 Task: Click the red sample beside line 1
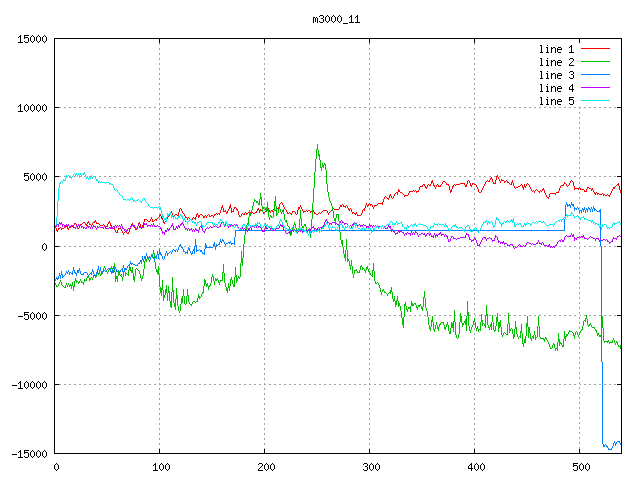click(x=595, y=49)
